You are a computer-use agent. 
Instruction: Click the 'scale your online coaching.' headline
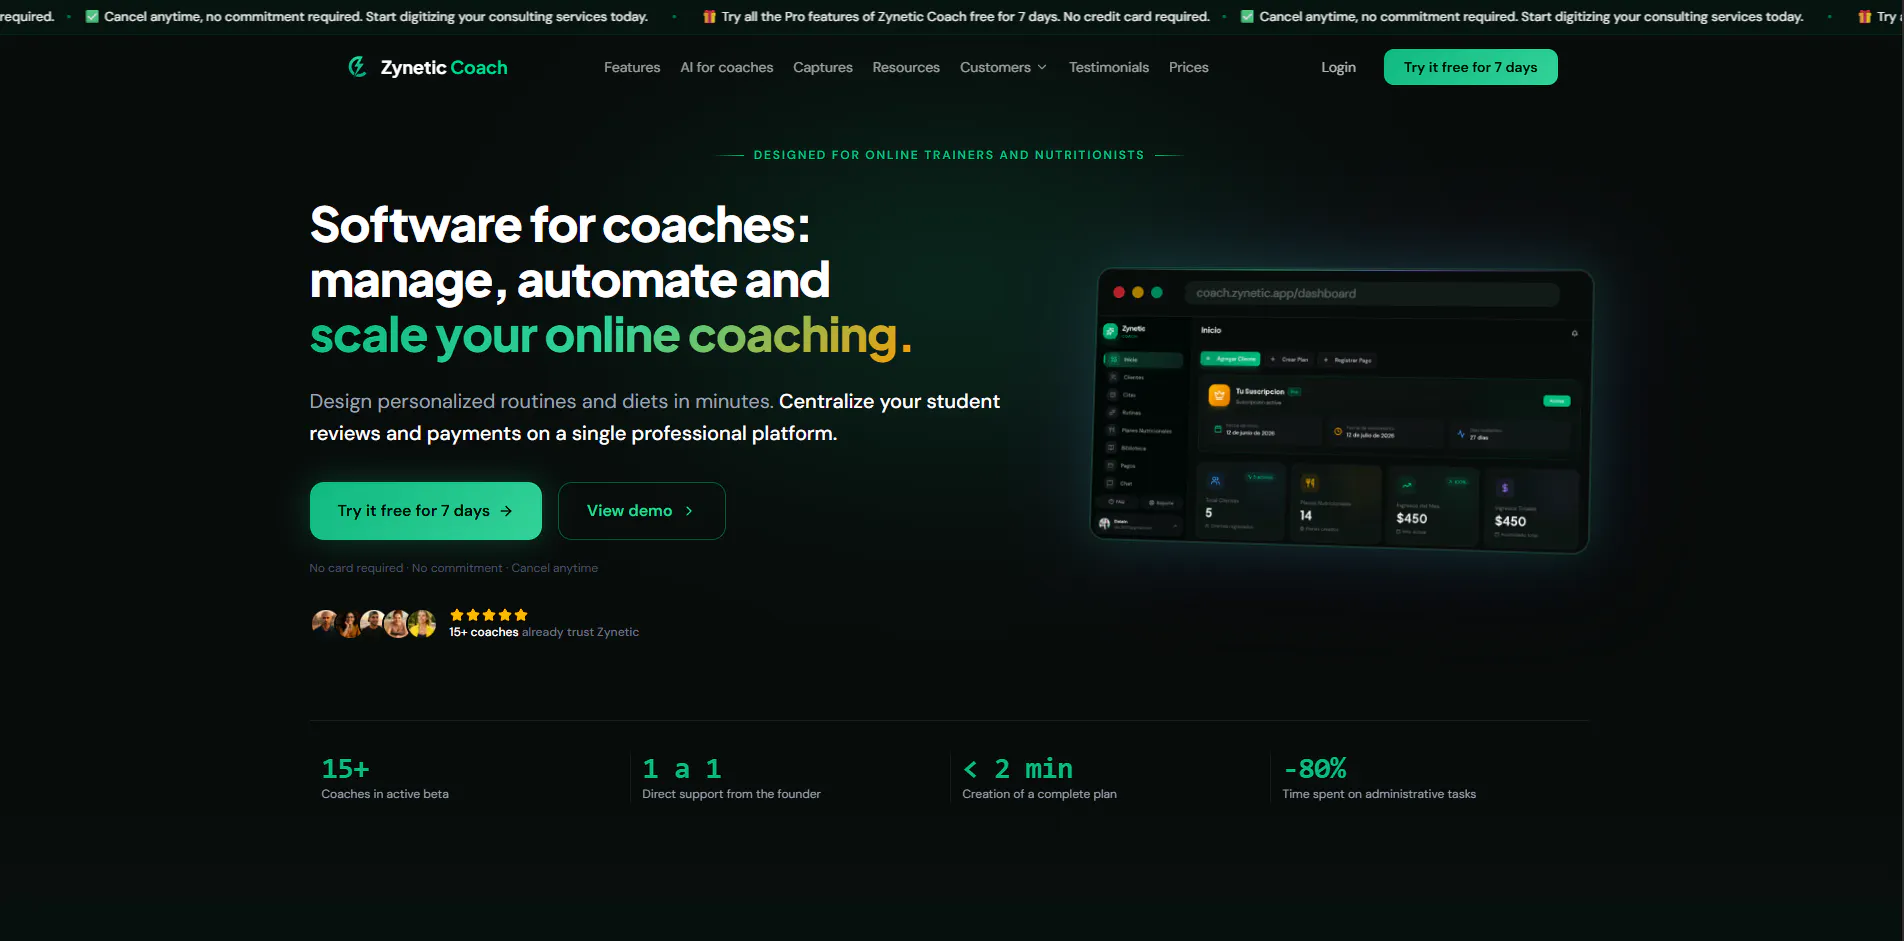(x=610, y=336)
